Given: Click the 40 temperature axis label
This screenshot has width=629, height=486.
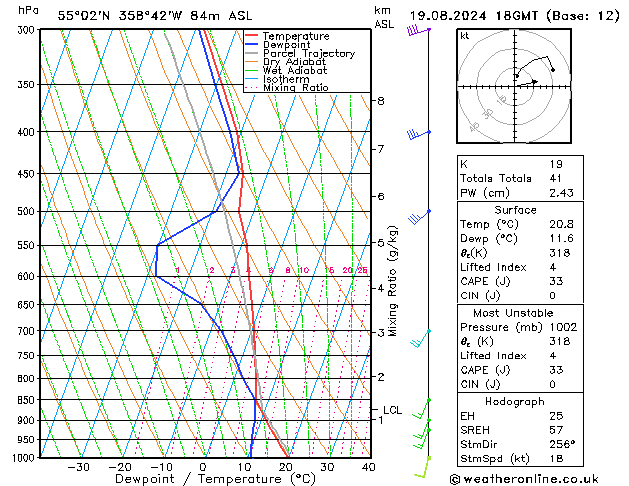Looking at the screenshot, I should click(368, 467).
